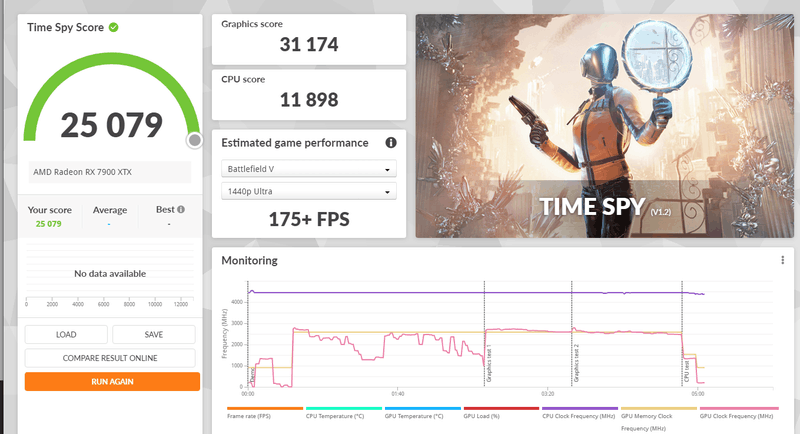
Task: Open the Battlefield V game dropdown
Action: [x=309, y=169]
